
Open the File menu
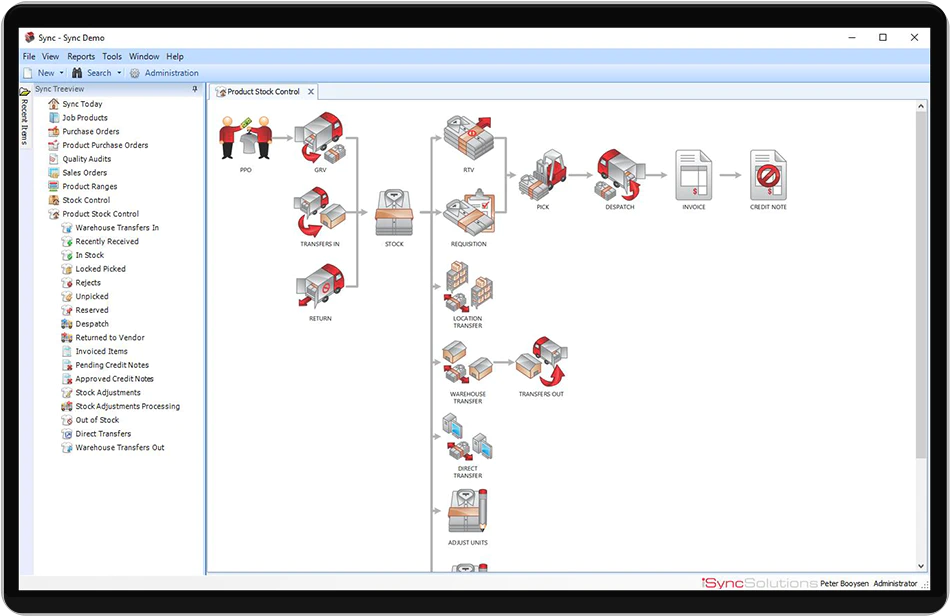point(29,56)
